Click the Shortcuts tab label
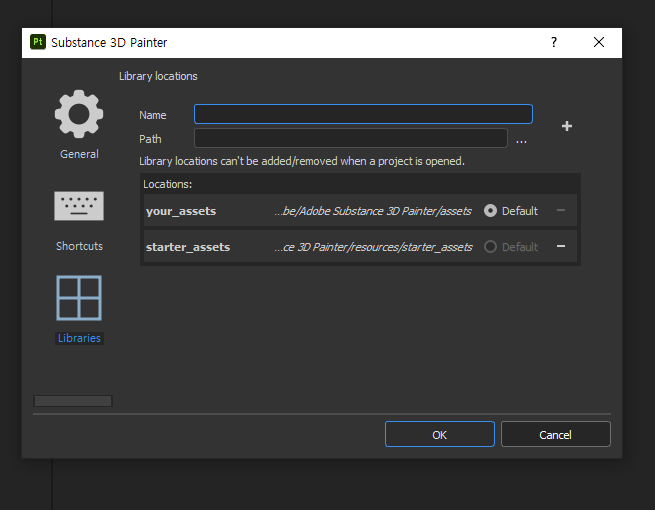 79,246
